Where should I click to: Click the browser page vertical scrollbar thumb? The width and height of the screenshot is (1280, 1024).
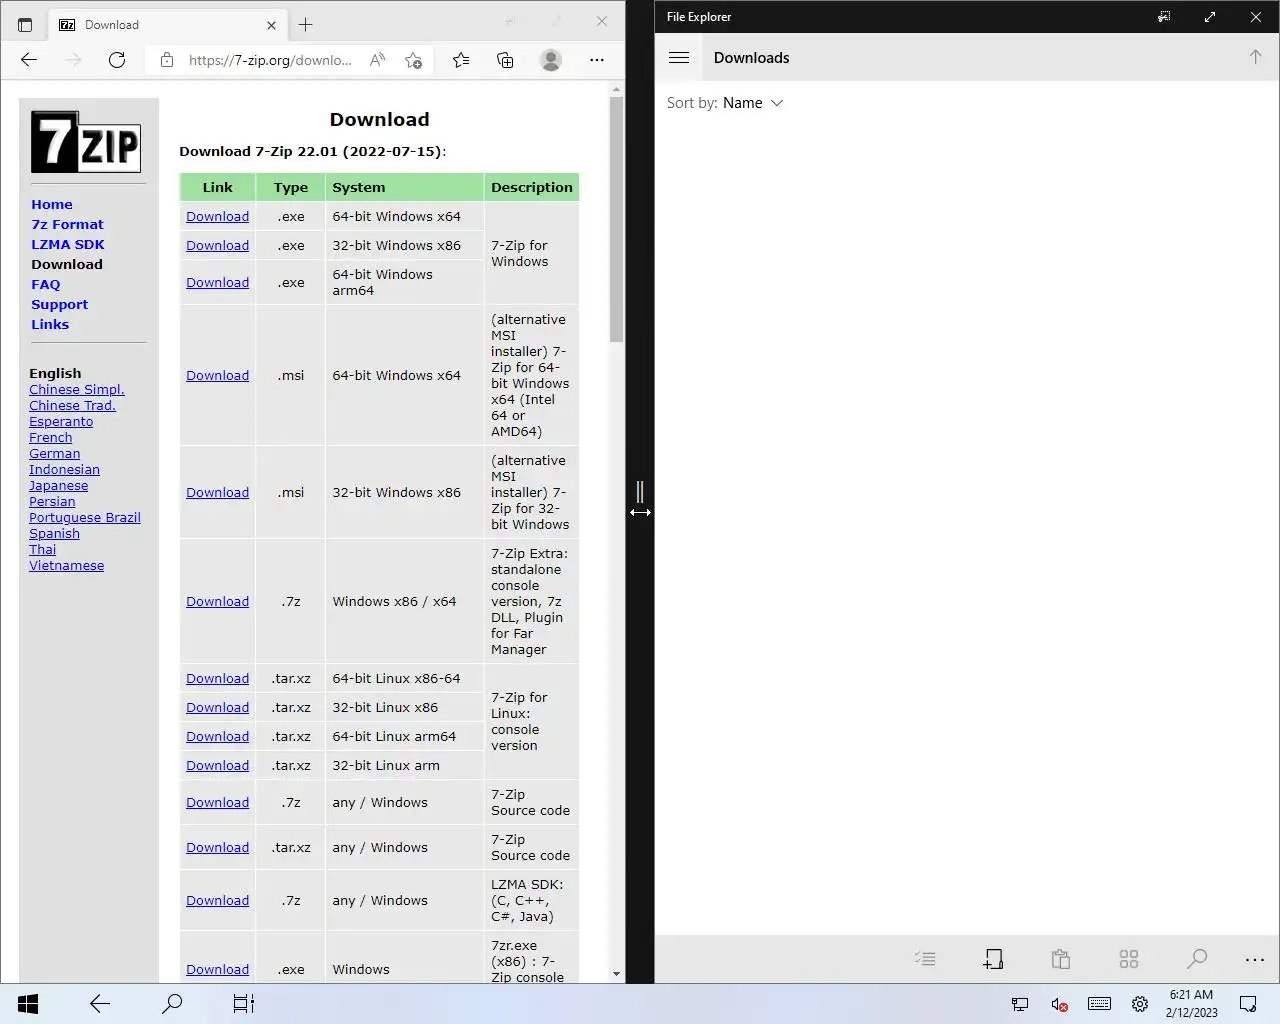pos(617,220)
